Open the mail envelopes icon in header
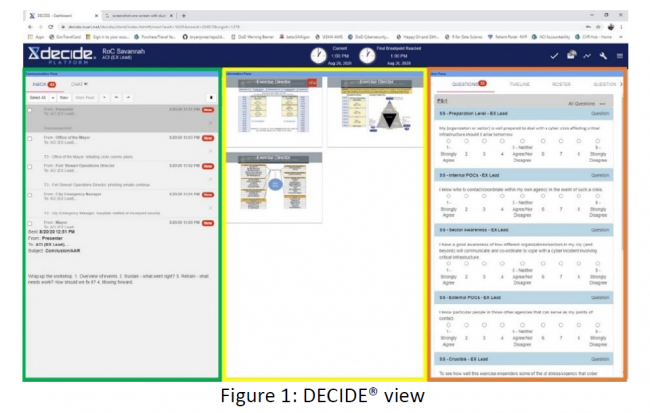Image resolution: width=650 pixels, height=413 pixels. click(571, 55)
